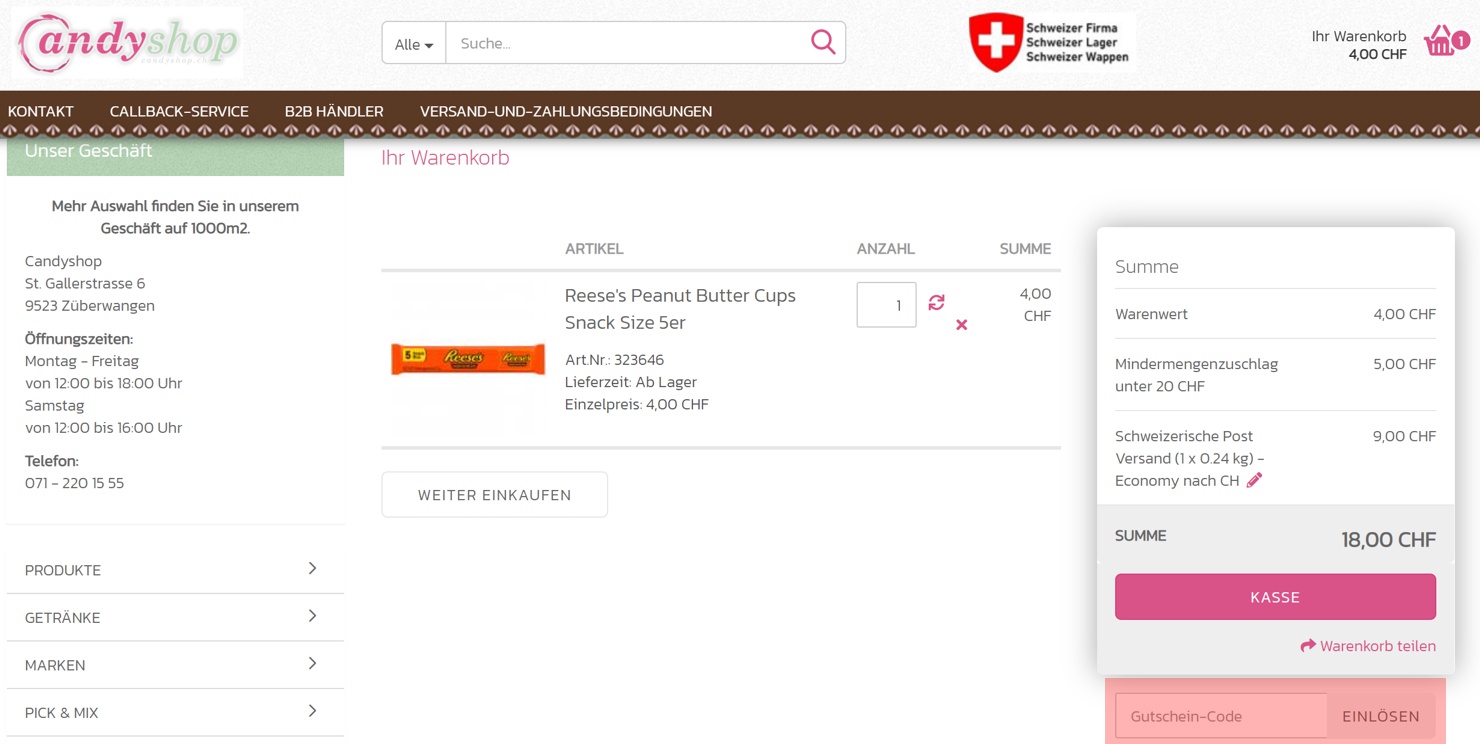Click Mindermengenzuschlag unter 20 CHF text
This screenshot has height=744, width=1480.
coord(1196,375)
